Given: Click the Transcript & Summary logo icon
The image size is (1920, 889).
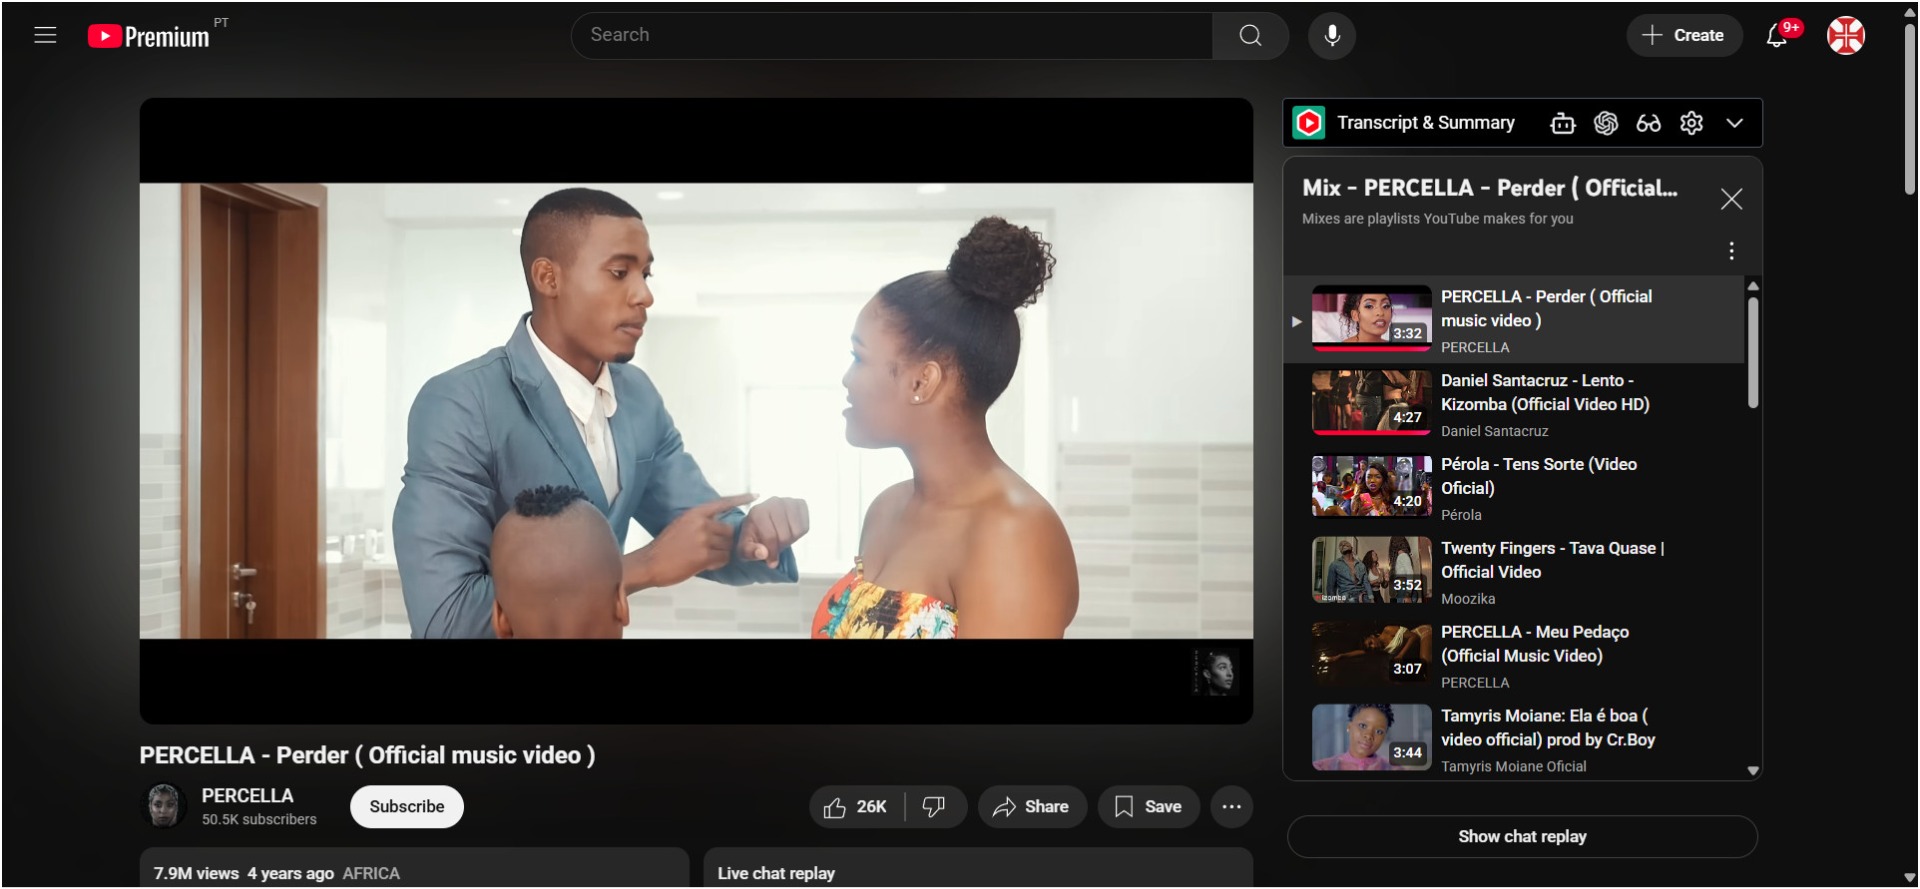Looking at the screenshot, I should tap(1309, 123).
